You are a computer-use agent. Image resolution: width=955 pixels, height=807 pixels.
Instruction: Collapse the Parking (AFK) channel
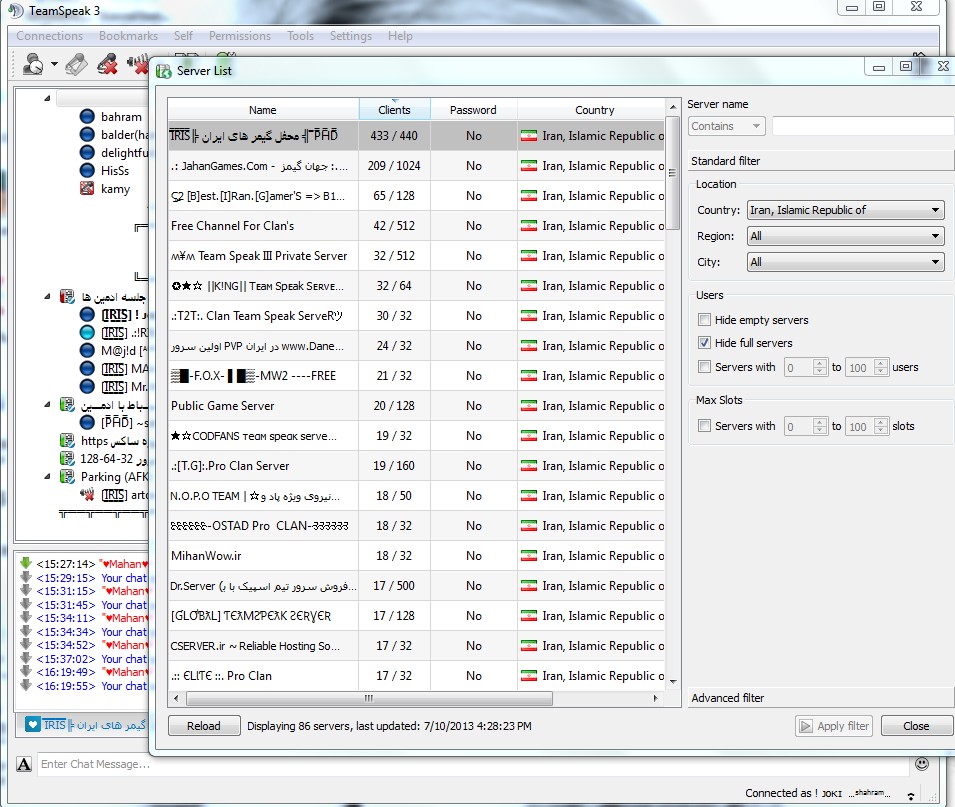[x=48, y=476]
